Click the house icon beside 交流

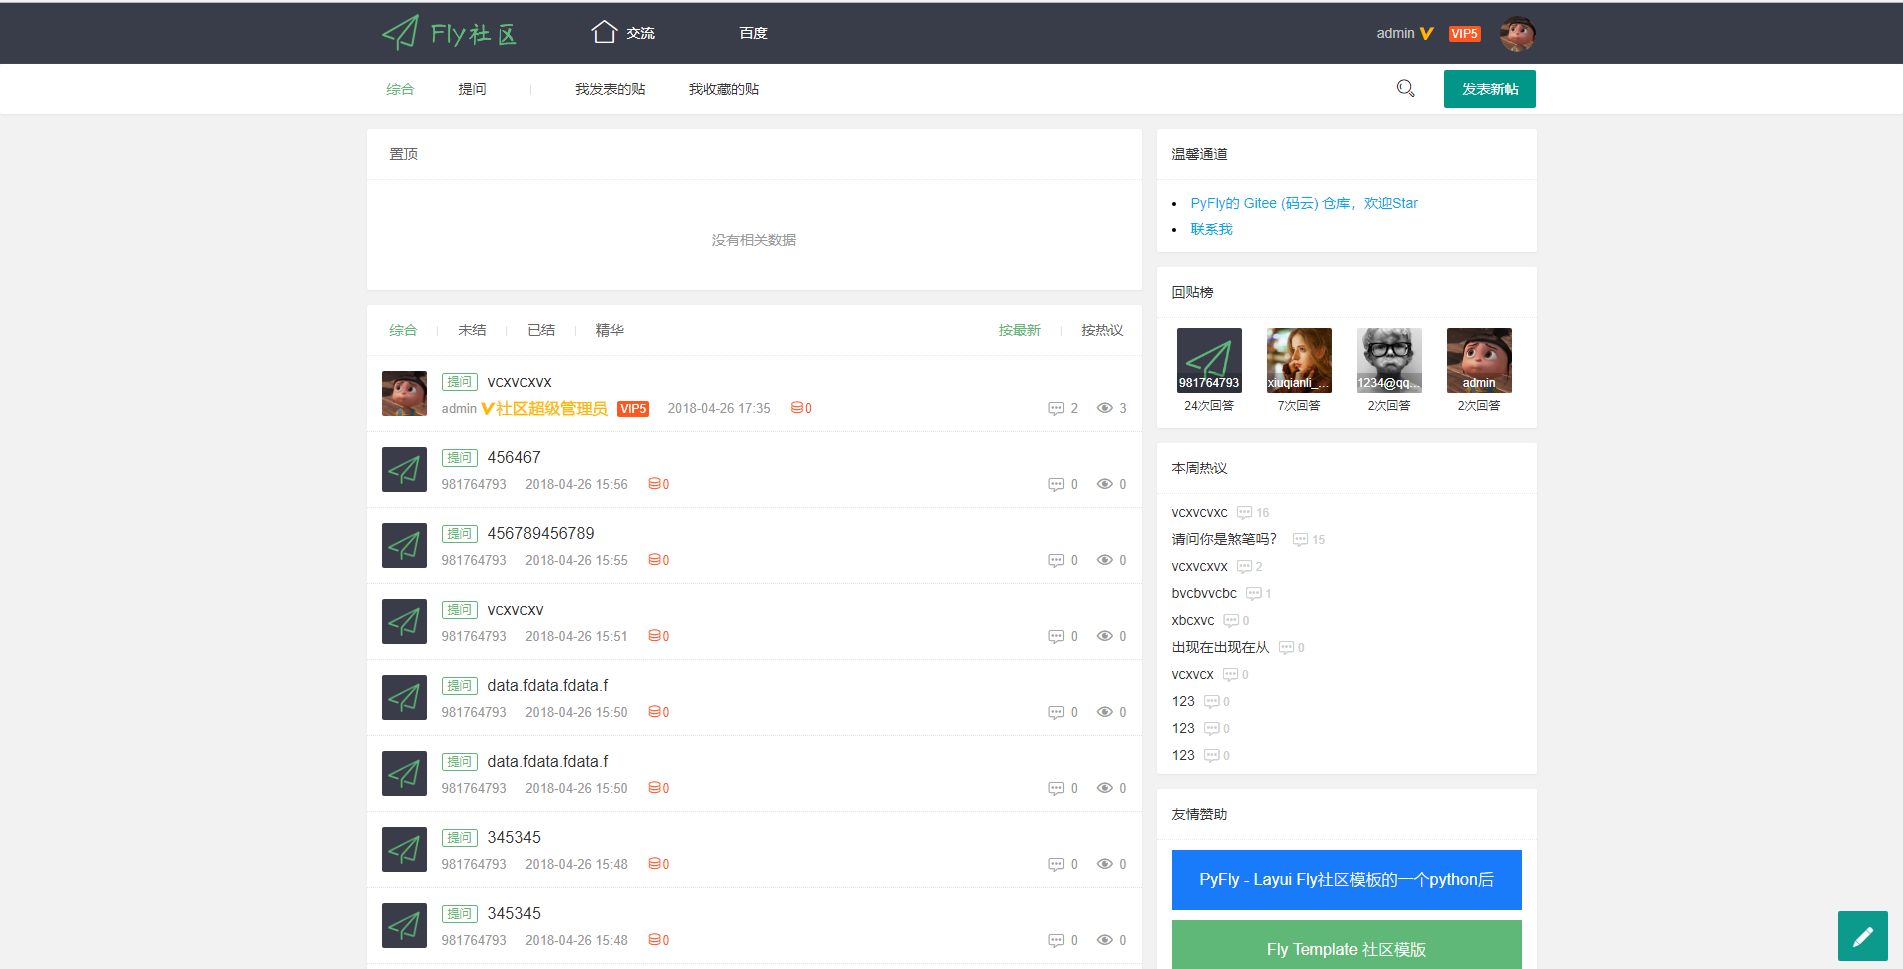603,32
